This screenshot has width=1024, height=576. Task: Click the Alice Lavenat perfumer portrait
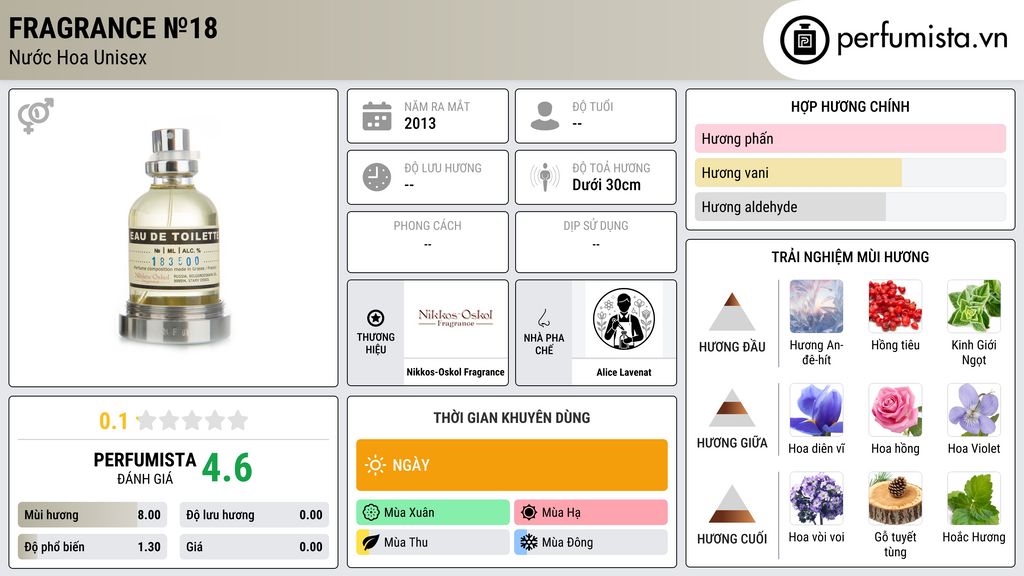click(x=624, y=319)
